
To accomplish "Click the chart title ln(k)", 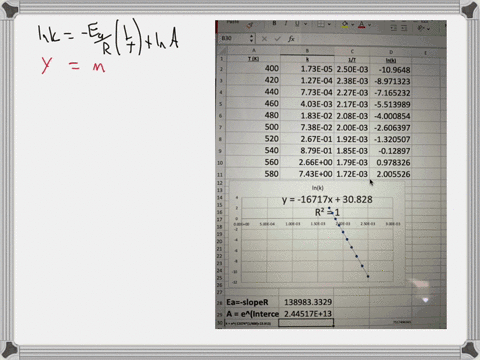I will 317,188.
